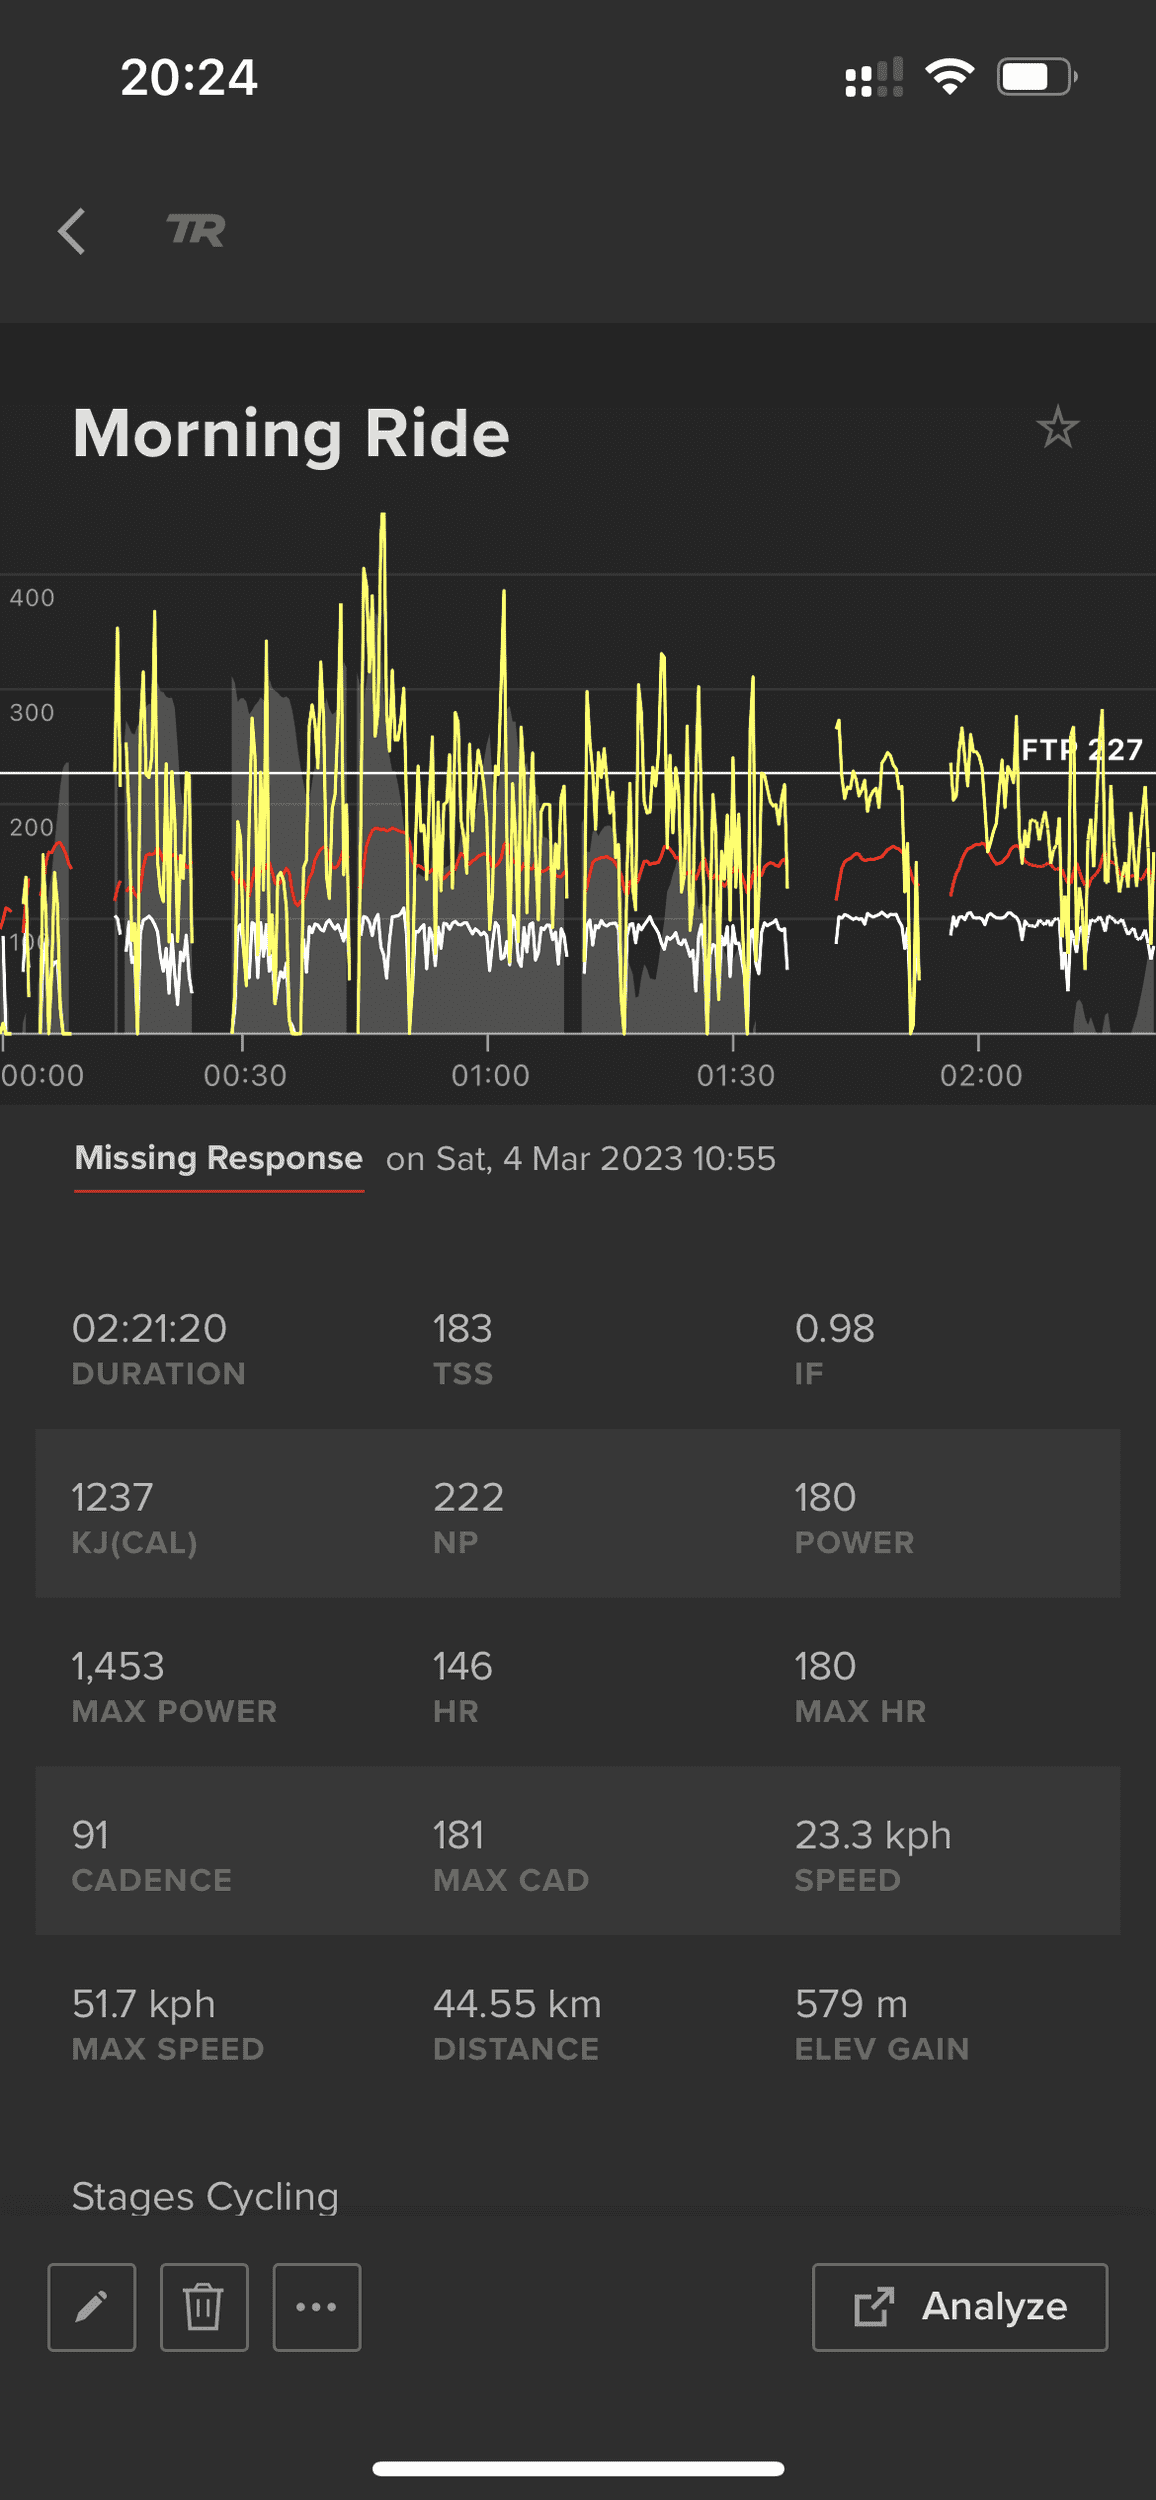Tap the 01:00 mark on chart timeline
Viewport: 1156px width, 2500px height.
click(489, 1075)
